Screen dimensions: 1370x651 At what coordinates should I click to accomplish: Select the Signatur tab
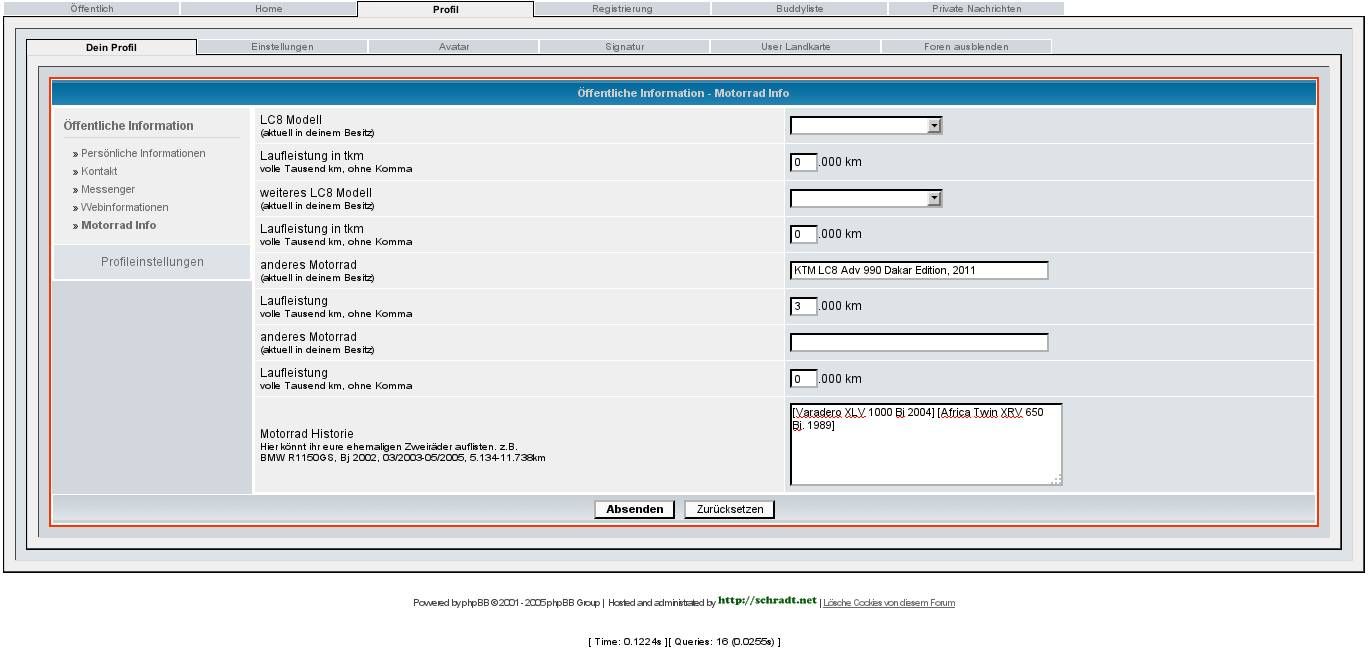pyautogui.click(x=624, y=47)
